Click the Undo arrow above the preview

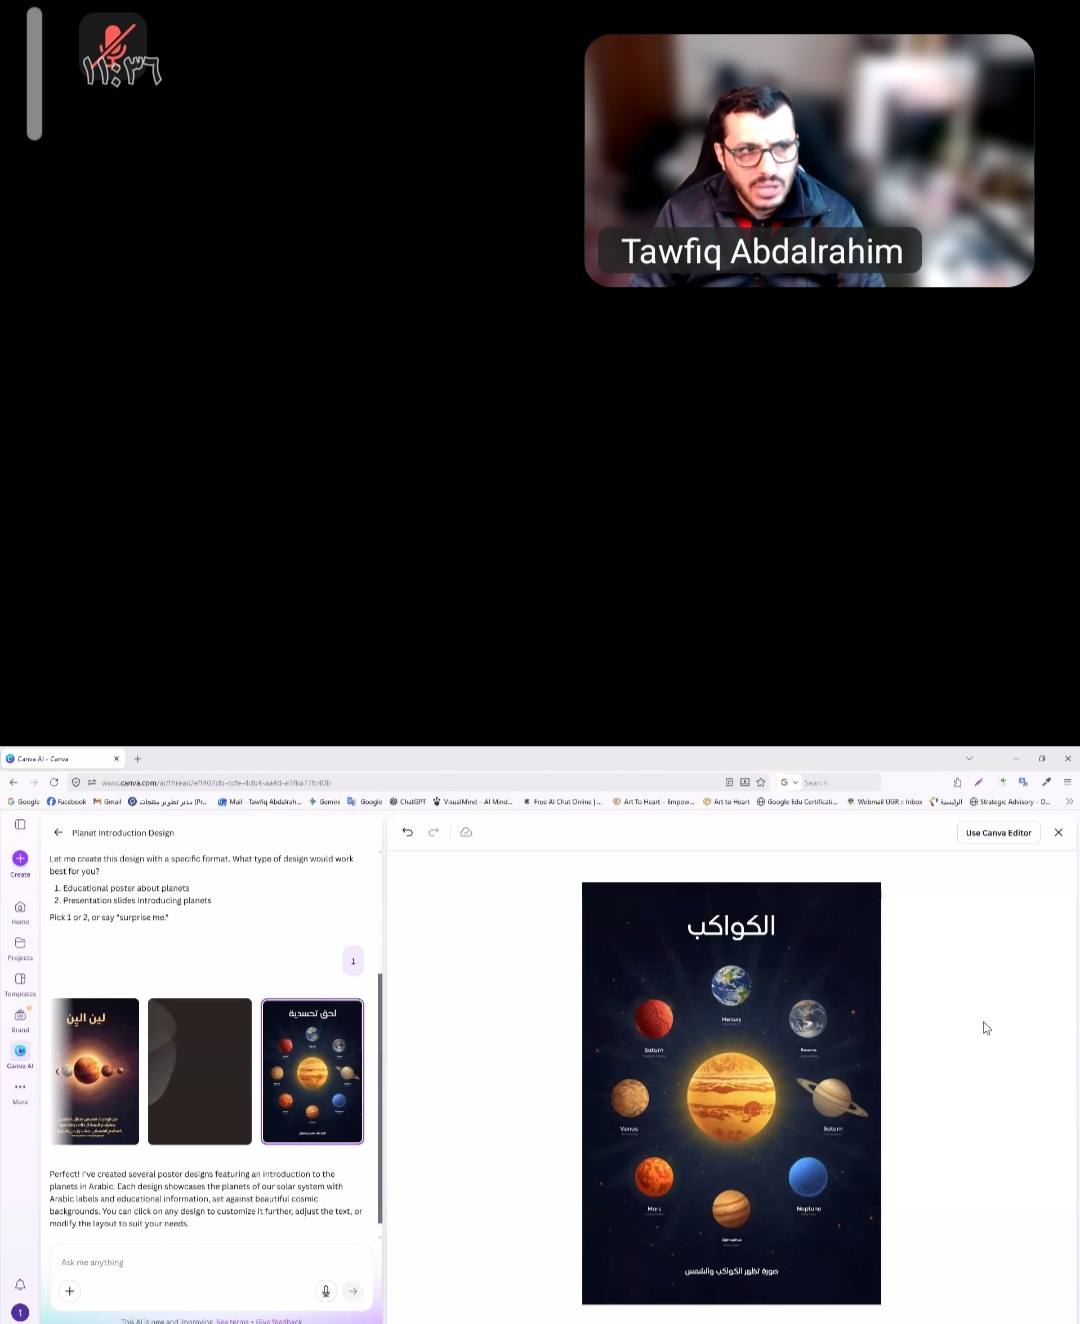point(407,832)
